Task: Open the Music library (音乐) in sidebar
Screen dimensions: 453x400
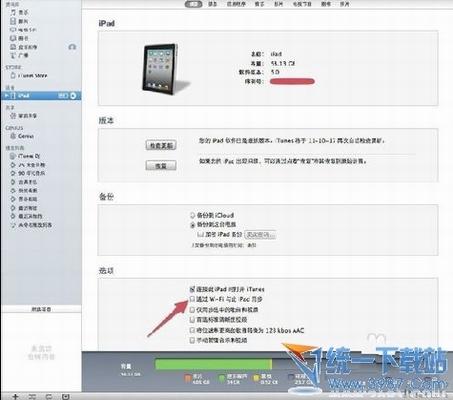Action: click(23, 12)
